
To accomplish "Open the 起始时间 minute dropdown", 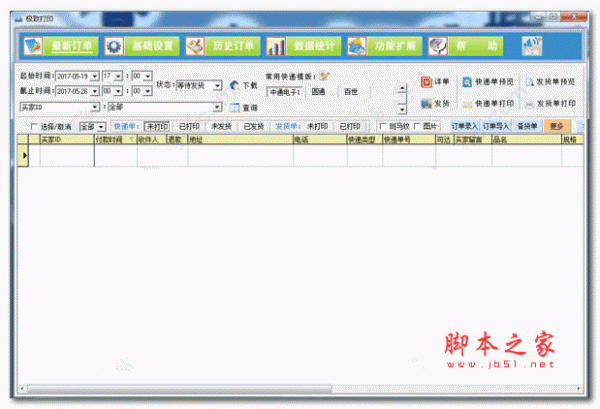I will click(x=148, y=77).
